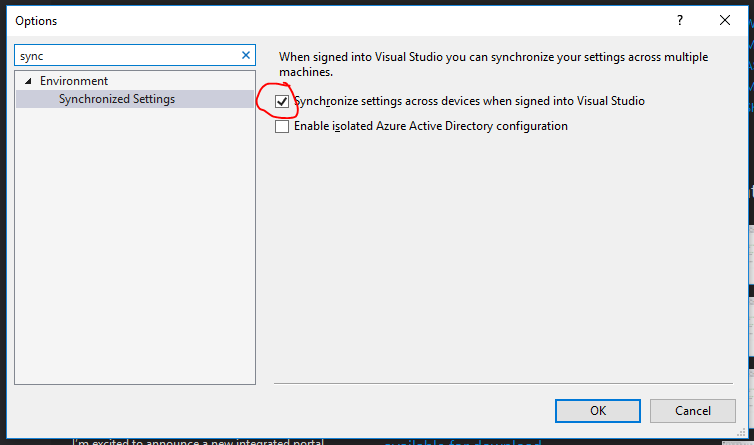Close the Options dialog
The width and height of the screenshot is (754, 445).
(x=725, y=20)
